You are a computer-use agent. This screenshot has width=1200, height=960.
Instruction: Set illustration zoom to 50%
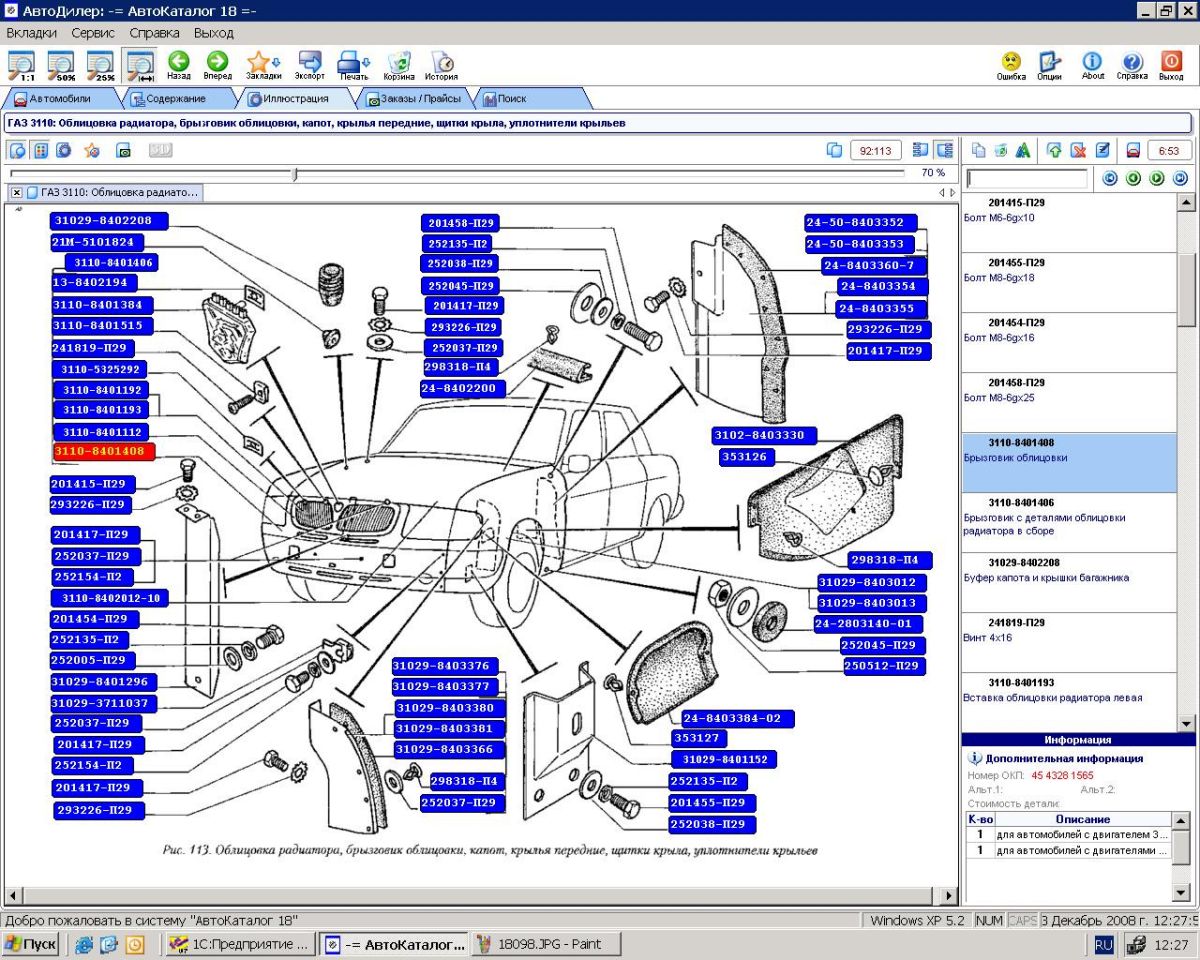click(x=61, y=65)
